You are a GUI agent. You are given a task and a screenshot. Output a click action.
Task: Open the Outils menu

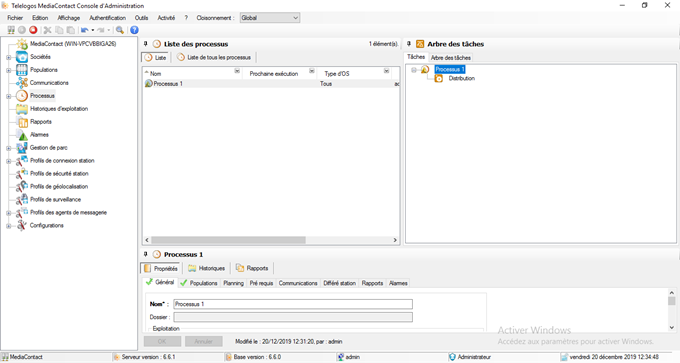[x=141, y=18]
